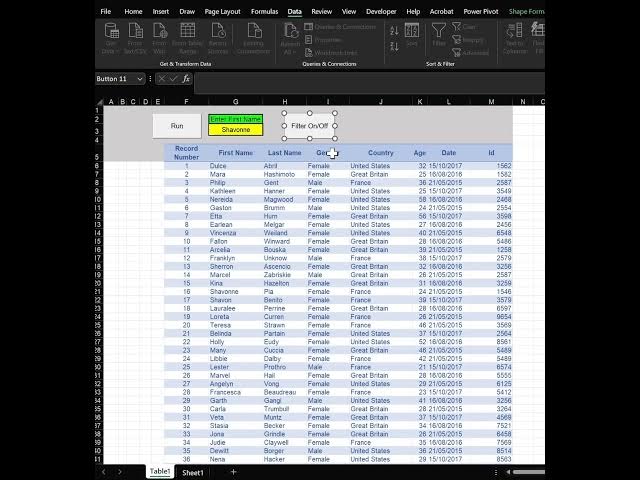The width and height of the screenshot is (640, 480).
Task: Expand the Name Box dropdown arrow
Action: click(140, 79)
